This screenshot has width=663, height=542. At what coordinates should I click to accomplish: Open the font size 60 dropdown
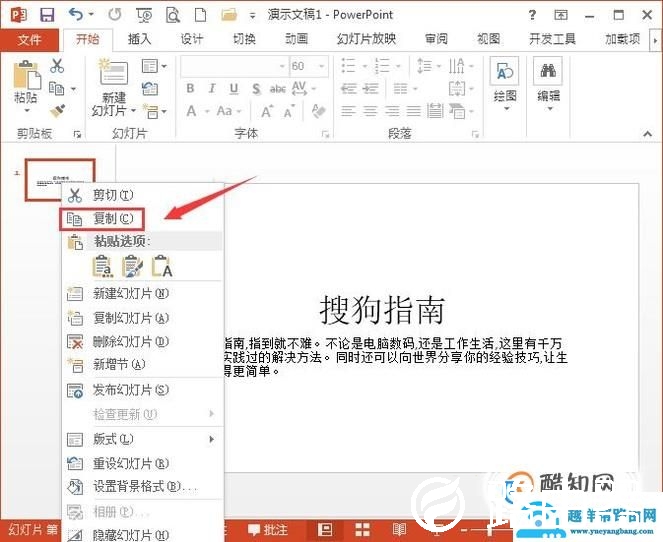321,66
